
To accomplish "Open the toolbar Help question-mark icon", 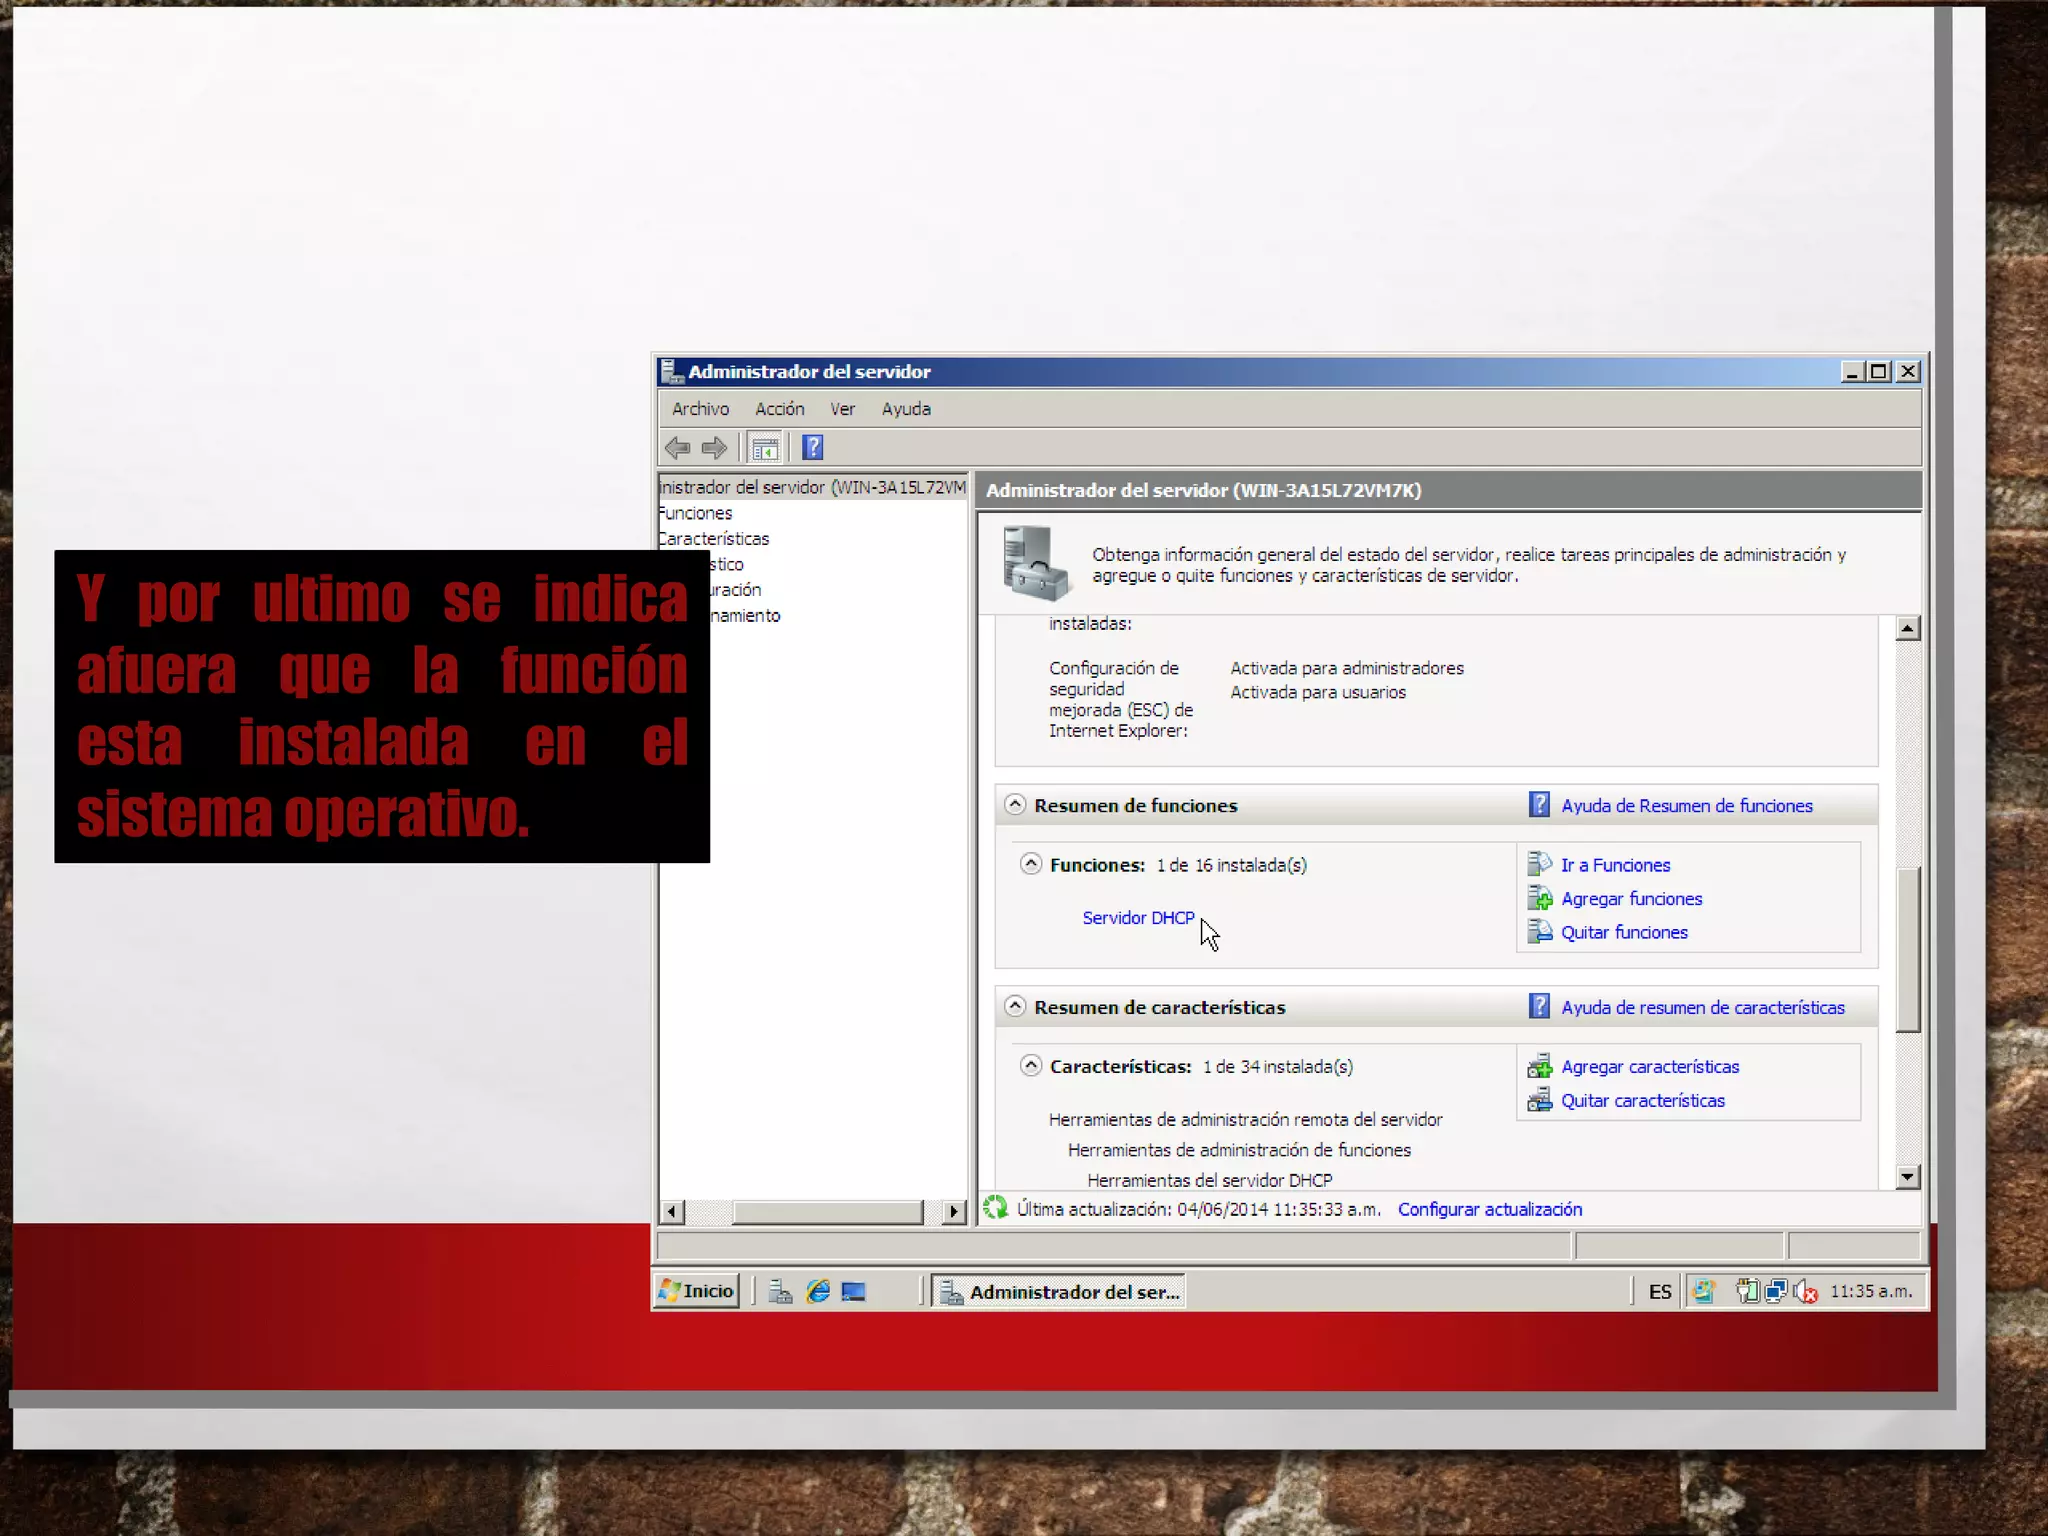I will click(813, 447).
